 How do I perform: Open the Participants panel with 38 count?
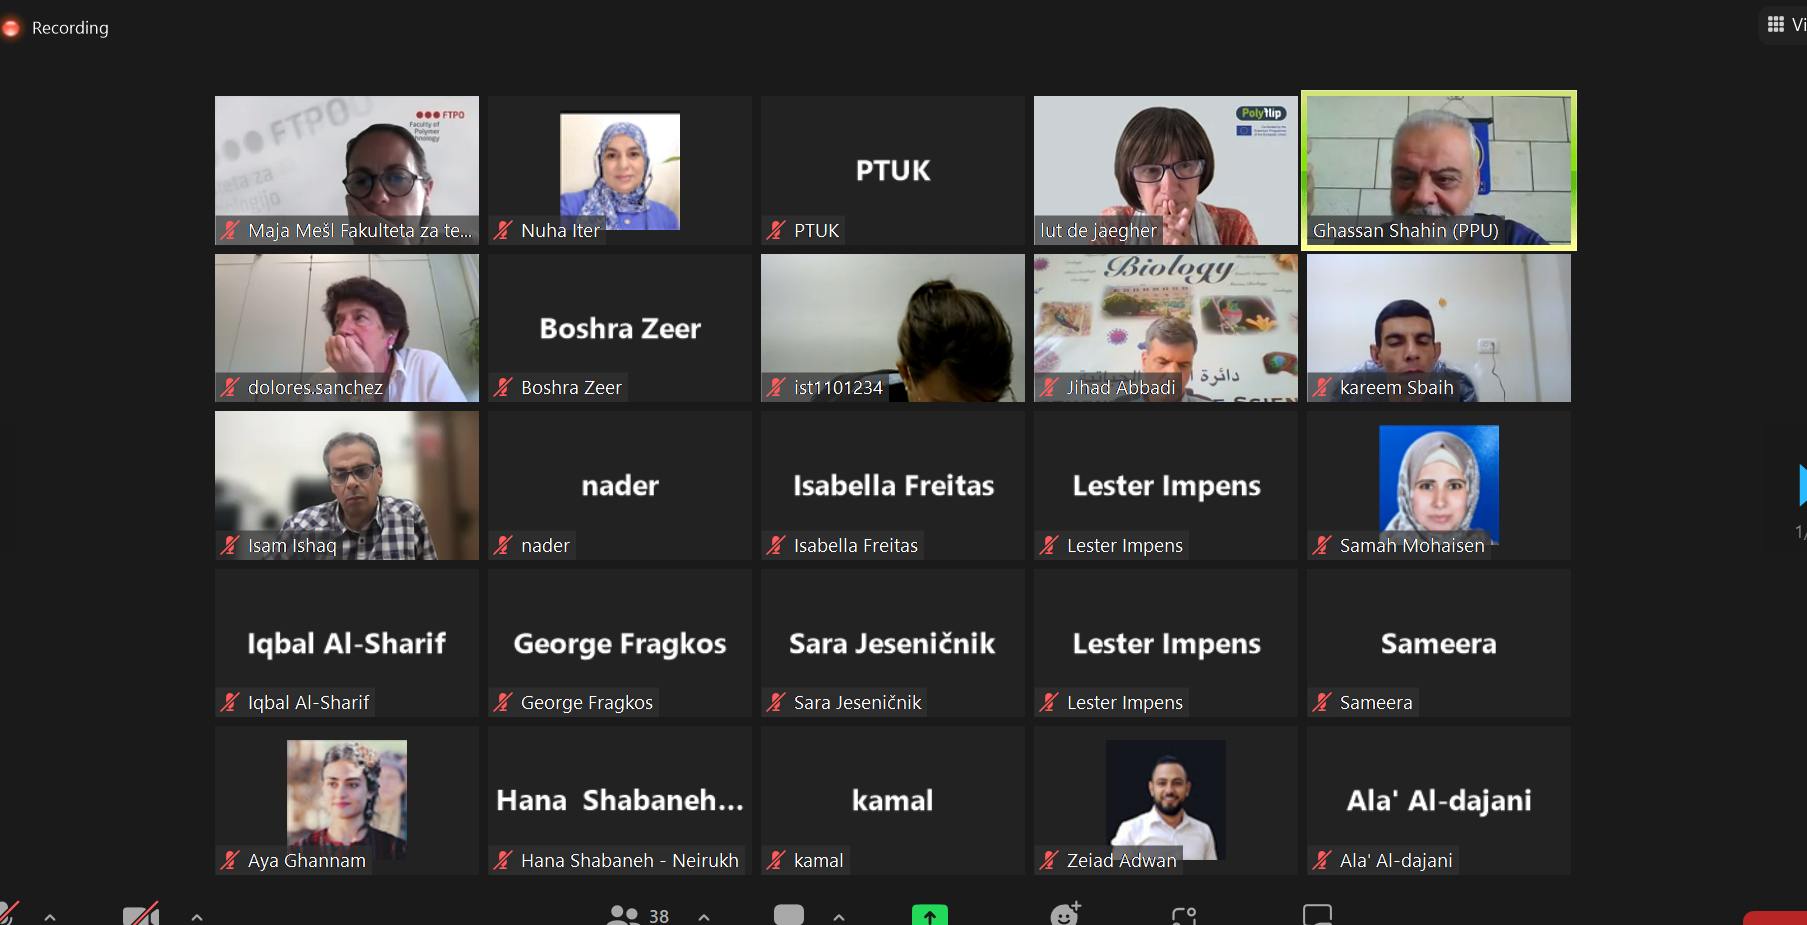pos(638,914)
